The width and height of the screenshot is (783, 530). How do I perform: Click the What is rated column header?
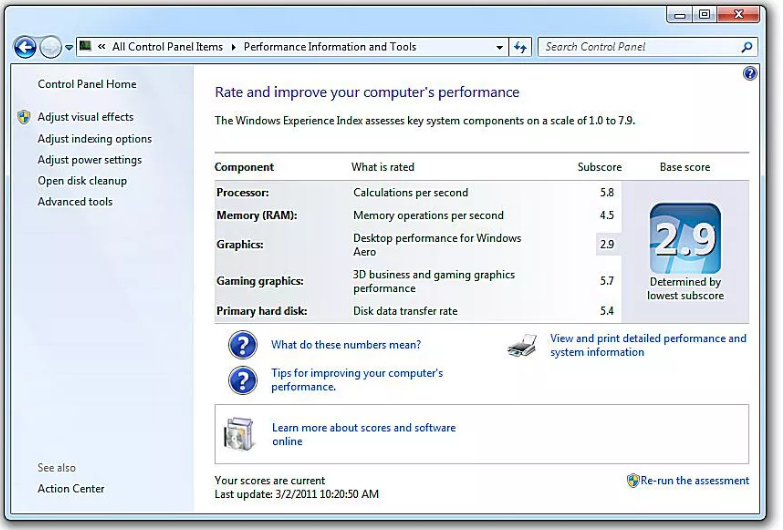pos(383,167)
